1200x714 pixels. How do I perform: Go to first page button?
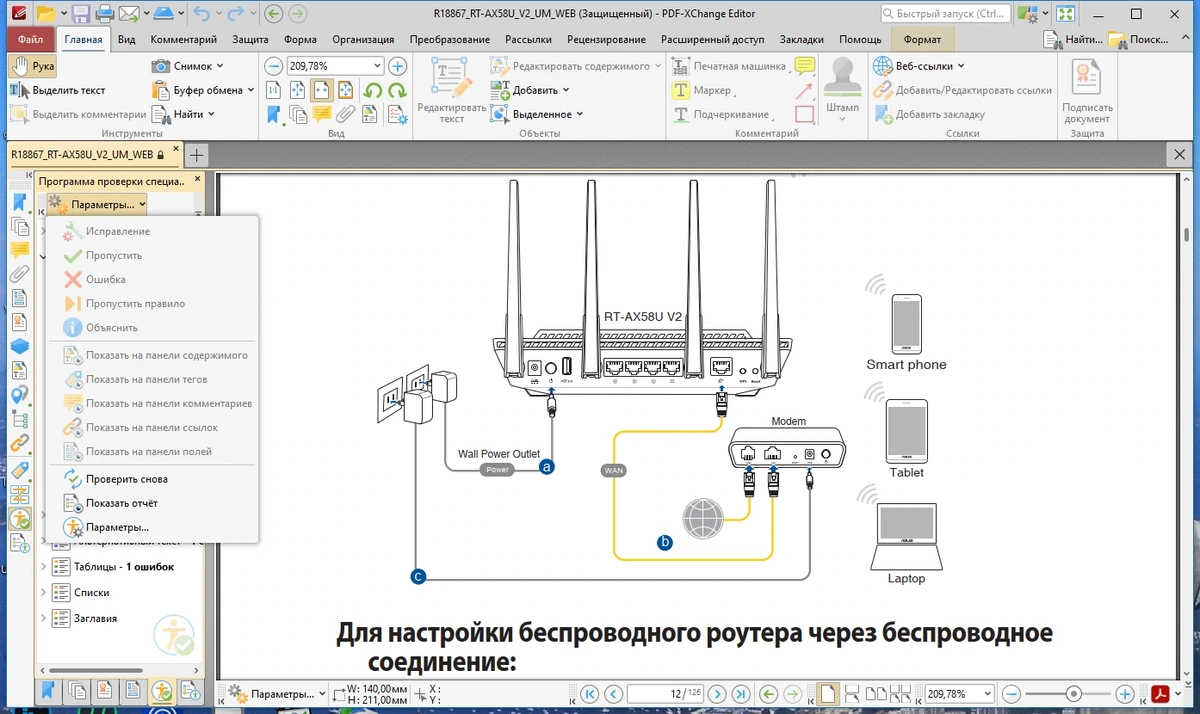590,693
